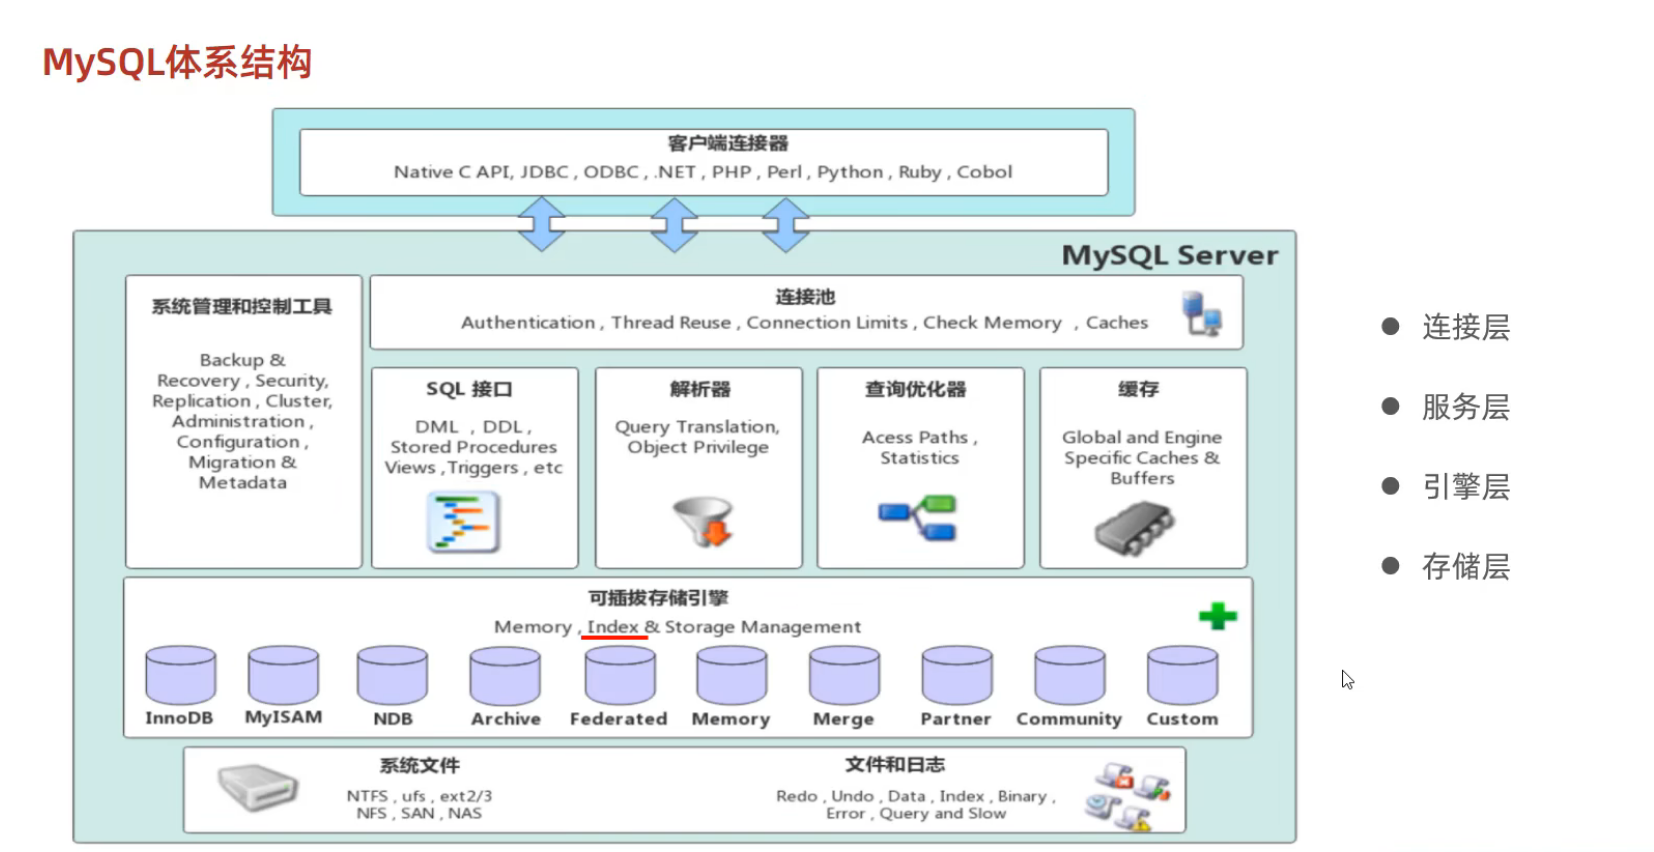Viewport: 1654px width, 852px height.
Task: Click the 引擎层 bullet item
Action: [x=1446, y=487]
